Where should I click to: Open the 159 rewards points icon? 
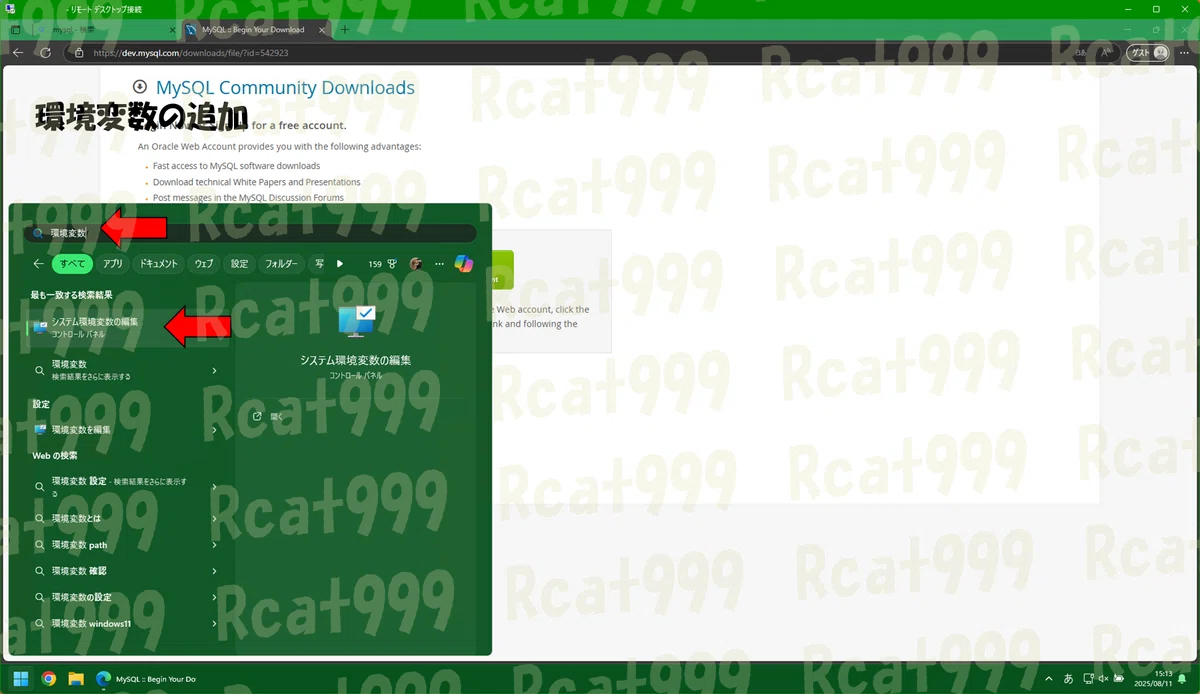(x=383, y=264)
